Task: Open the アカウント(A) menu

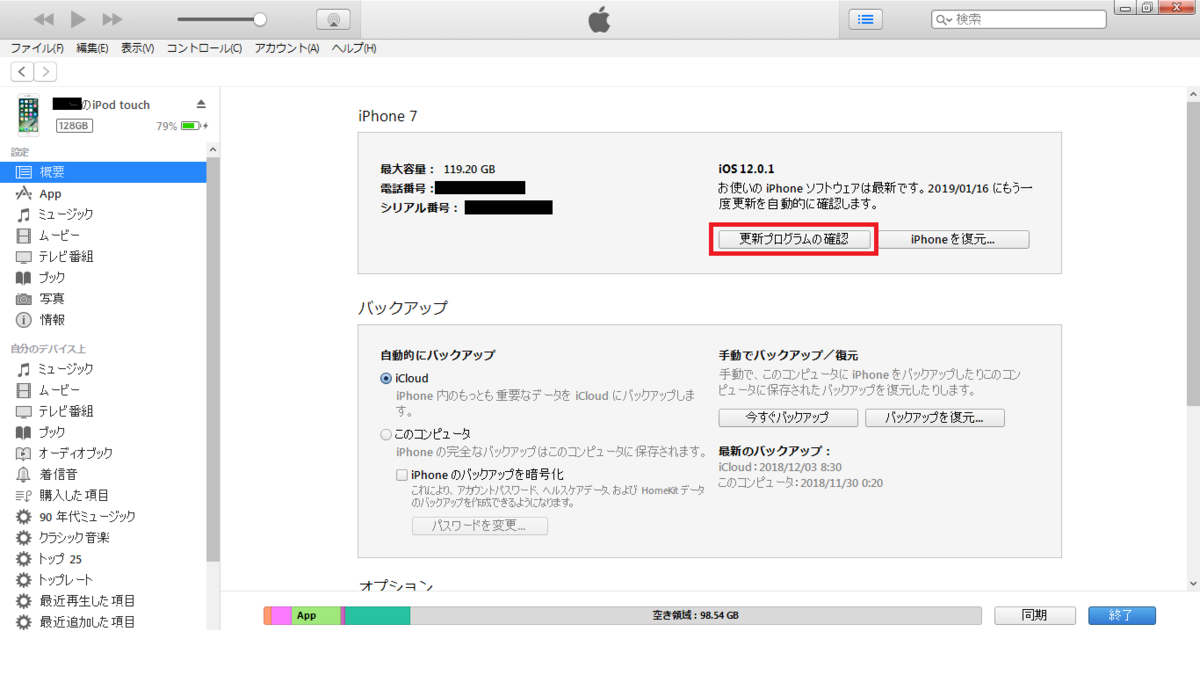Action: pos(286,48)
